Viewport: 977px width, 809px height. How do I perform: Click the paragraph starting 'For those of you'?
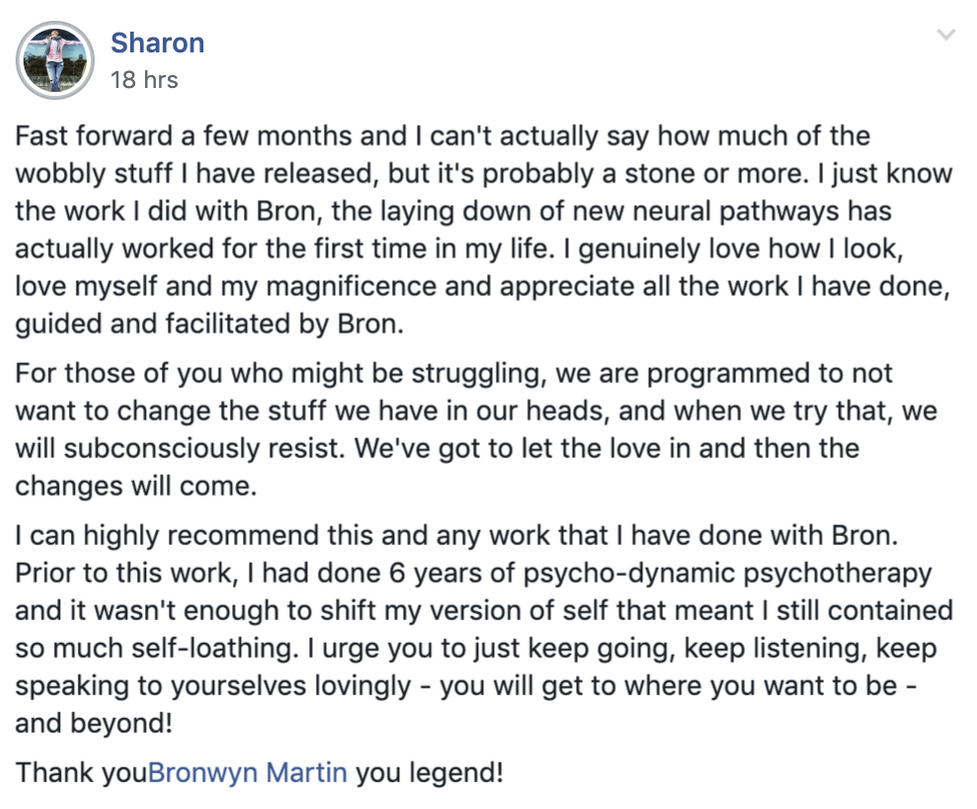(x=476, y=429)
